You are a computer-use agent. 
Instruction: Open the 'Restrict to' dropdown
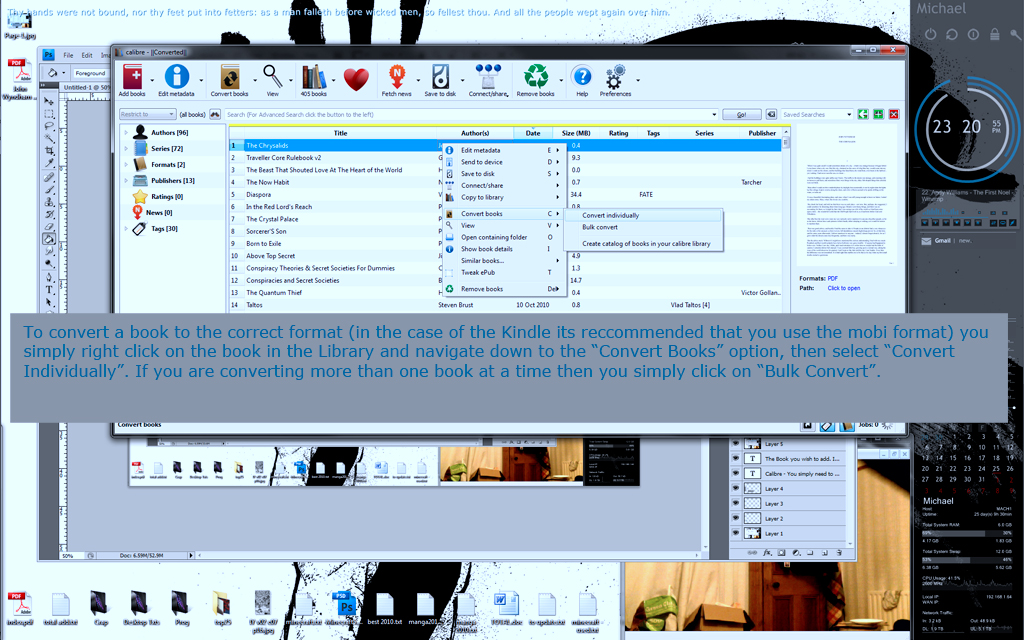148,114
